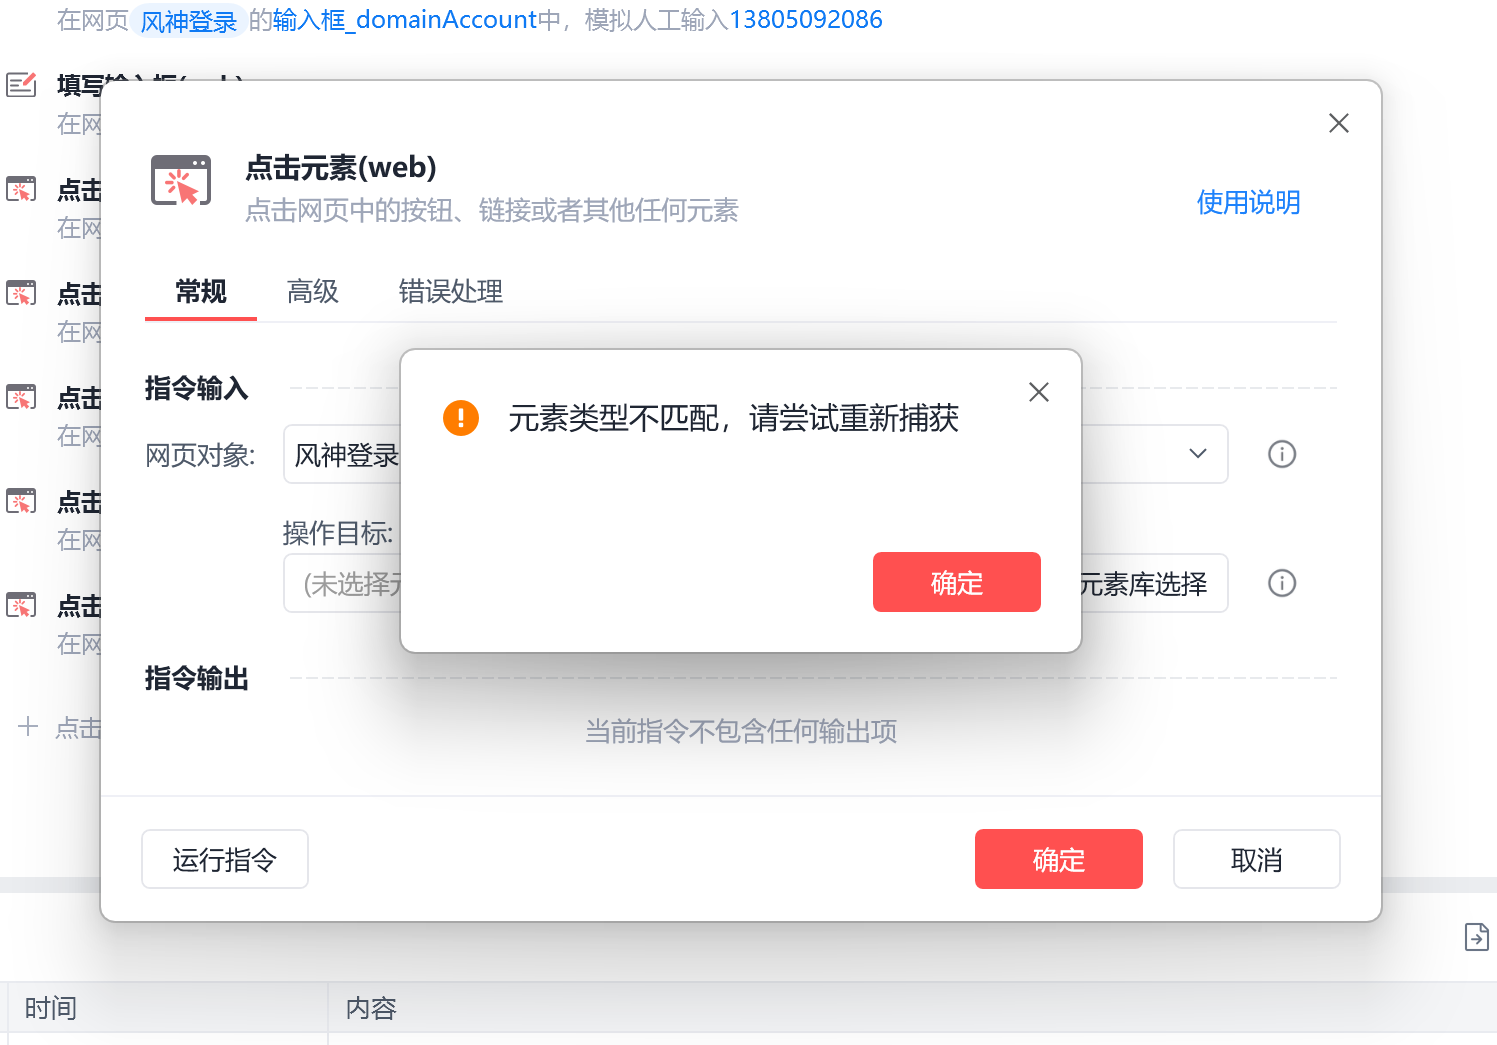The width and height of the screenshot is (1497, 1045).
Task: Confirm the alert with its 确定 button
Action: tap(956, 582)
